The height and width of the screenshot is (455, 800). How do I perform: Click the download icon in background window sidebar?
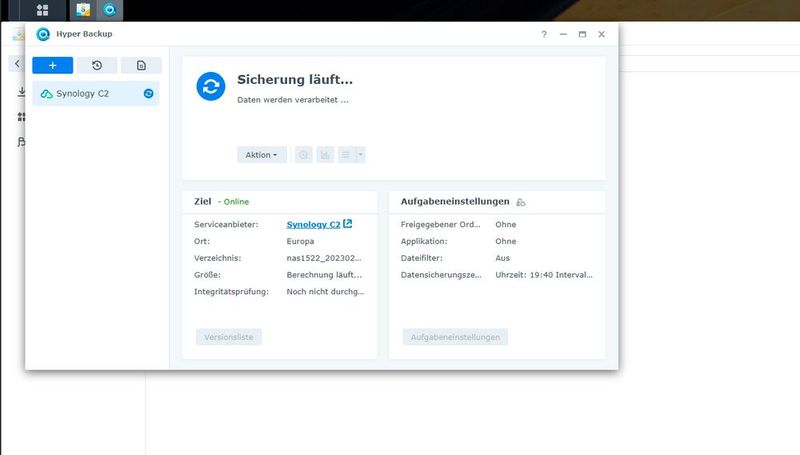(21, 92)
